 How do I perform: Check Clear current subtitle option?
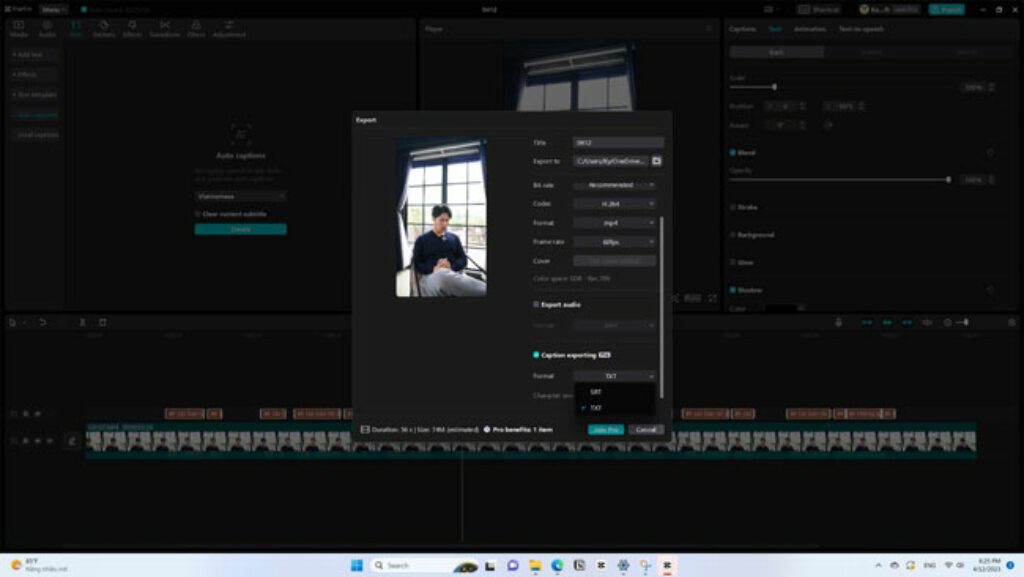click(198, 214)
